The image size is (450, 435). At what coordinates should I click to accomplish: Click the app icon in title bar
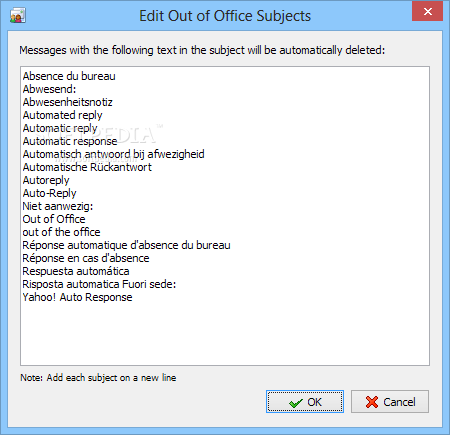(18, 16)
